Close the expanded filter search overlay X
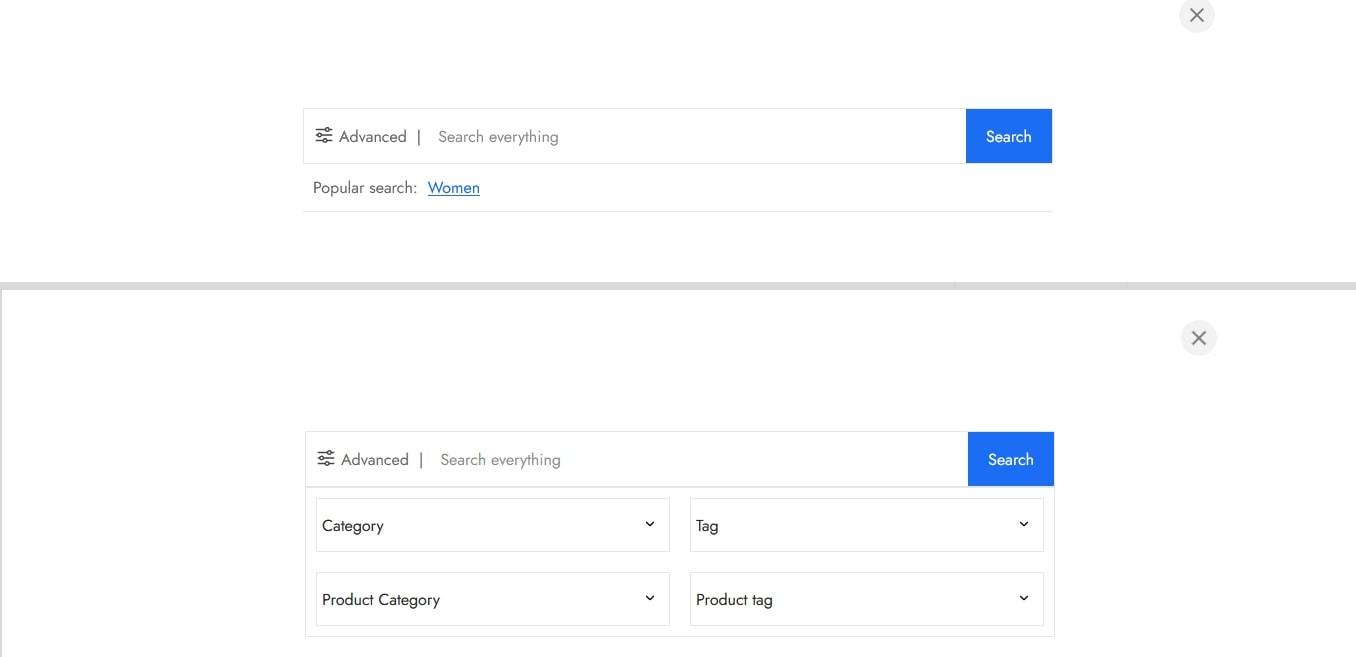 point(1198,338)
